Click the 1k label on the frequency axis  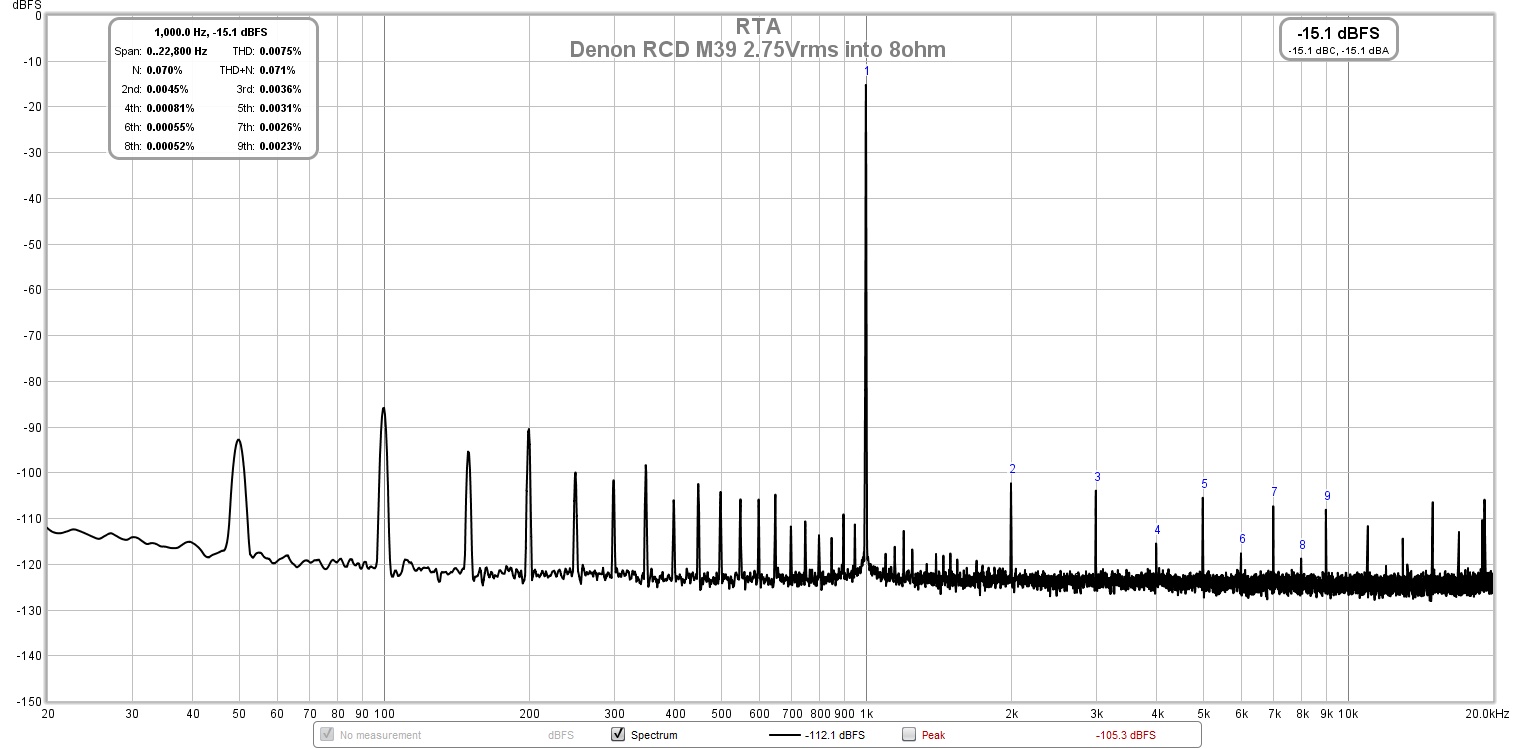[x=867, y=714]
